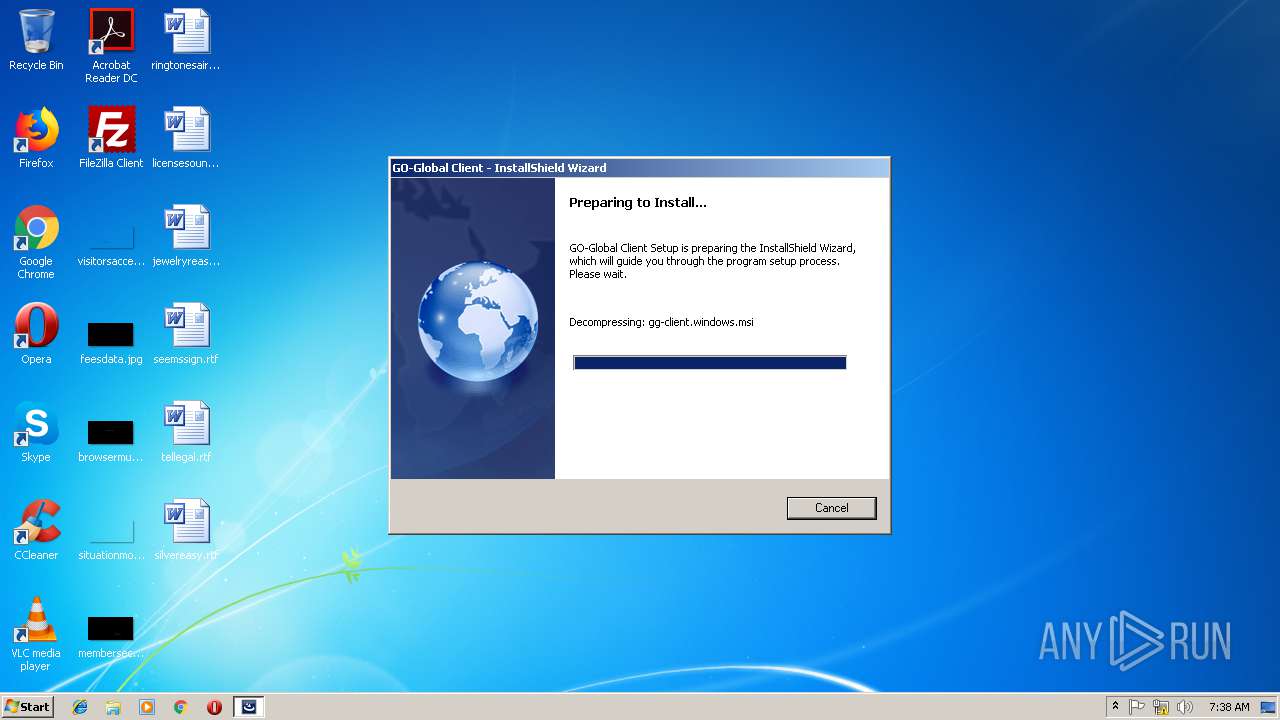Open Windows Explorer folder in taskbar
The image size is (1280, 720).
pos(113,707)
